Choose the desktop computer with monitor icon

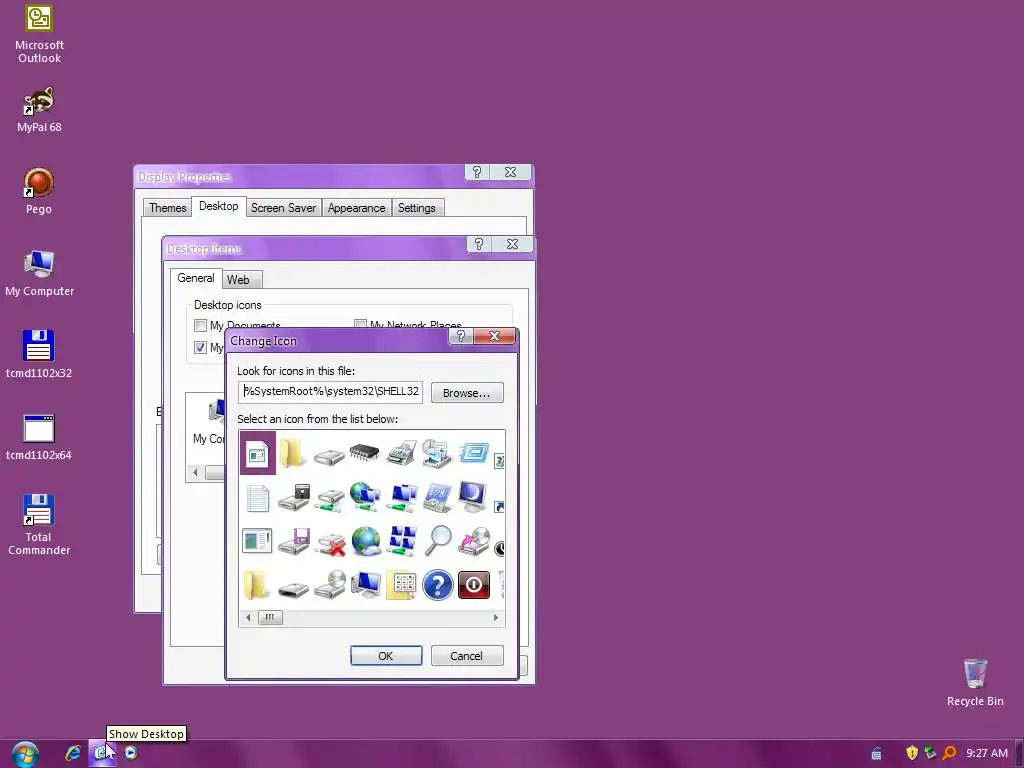366,584
